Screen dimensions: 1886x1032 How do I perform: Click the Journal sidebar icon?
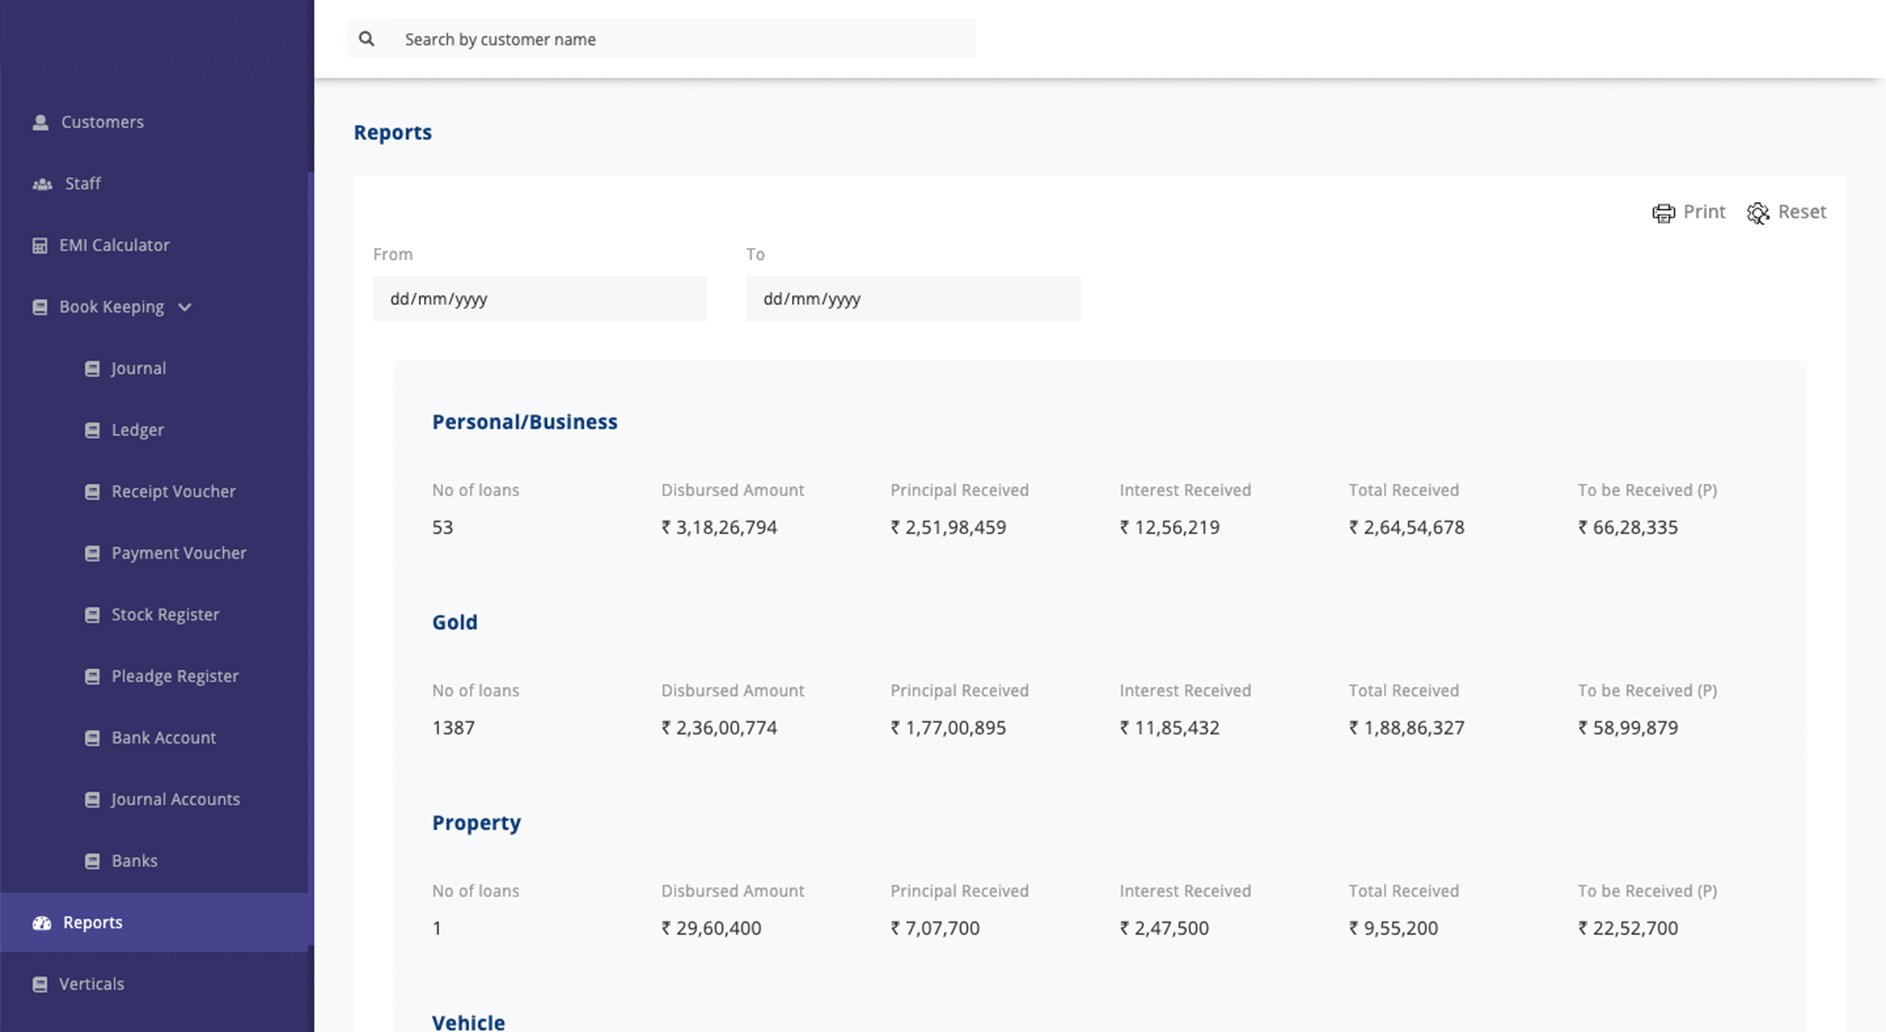(x=92, y=369)
